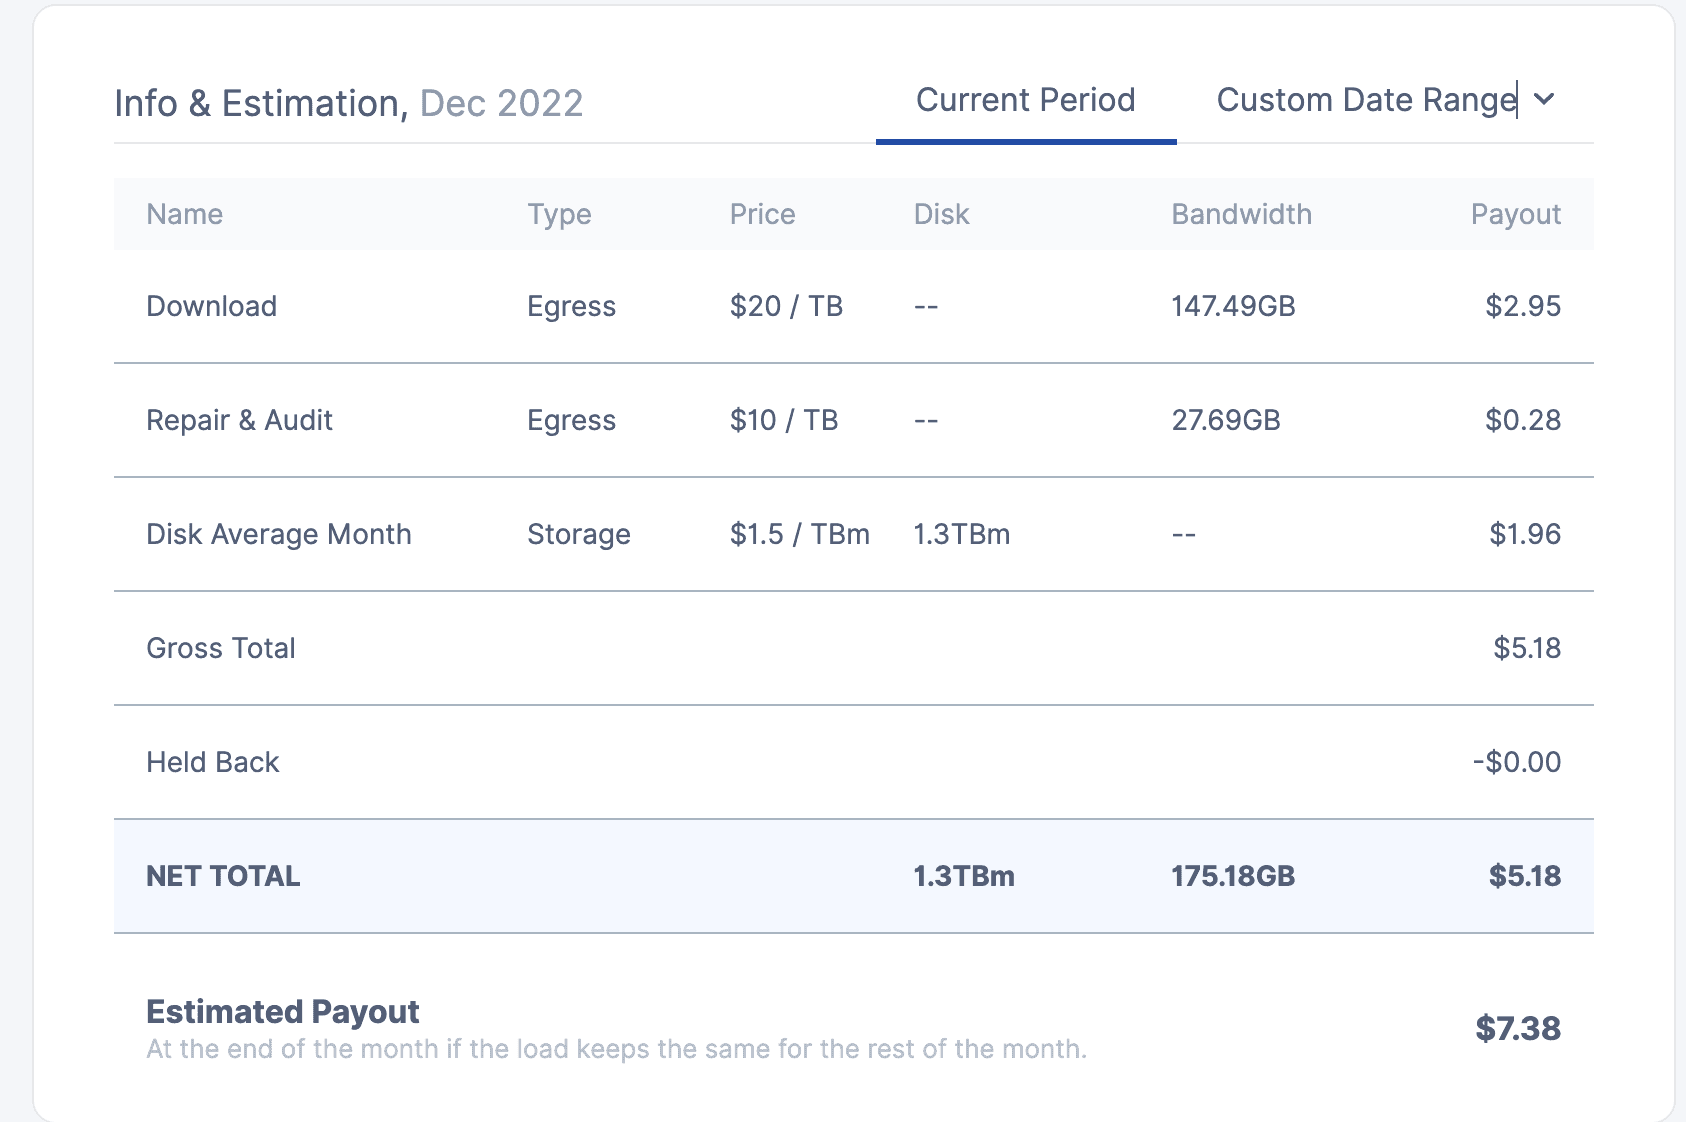
Task: Click the Held Back row label
Action: (x=212, y=762)
